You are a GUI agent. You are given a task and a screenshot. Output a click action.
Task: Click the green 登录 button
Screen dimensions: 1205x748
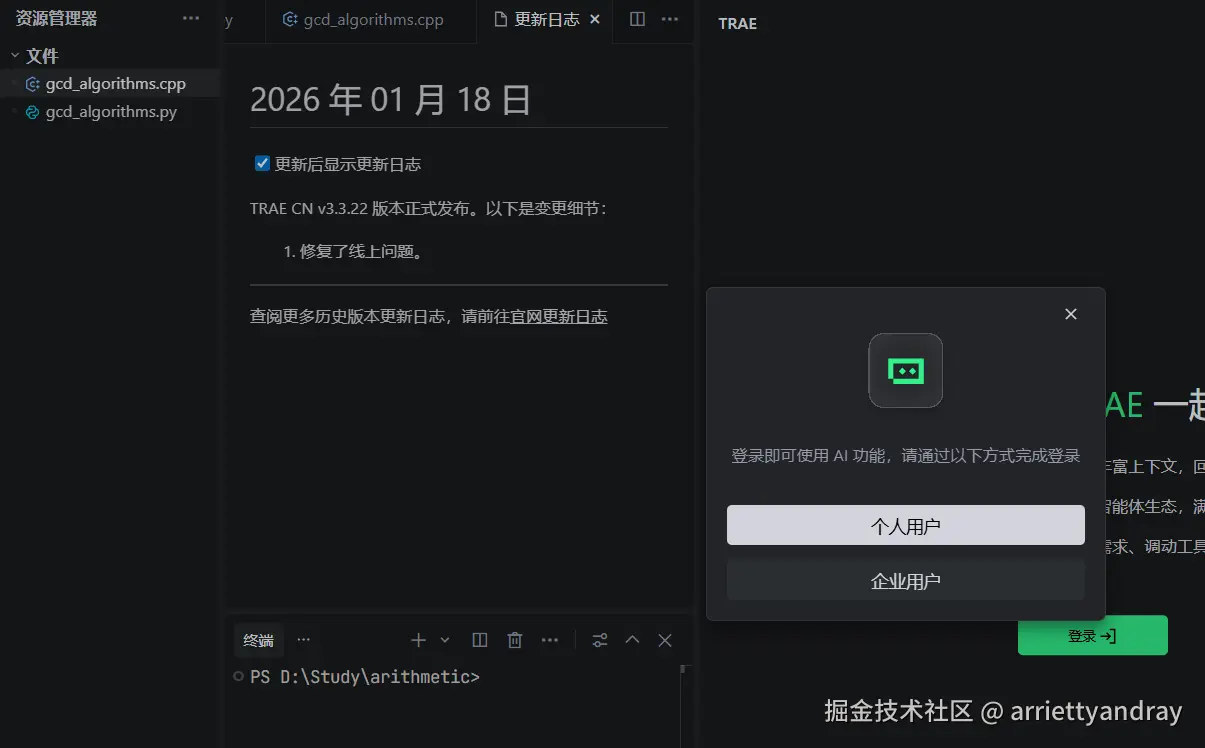pyautogui.click(x=1093, y=635)
